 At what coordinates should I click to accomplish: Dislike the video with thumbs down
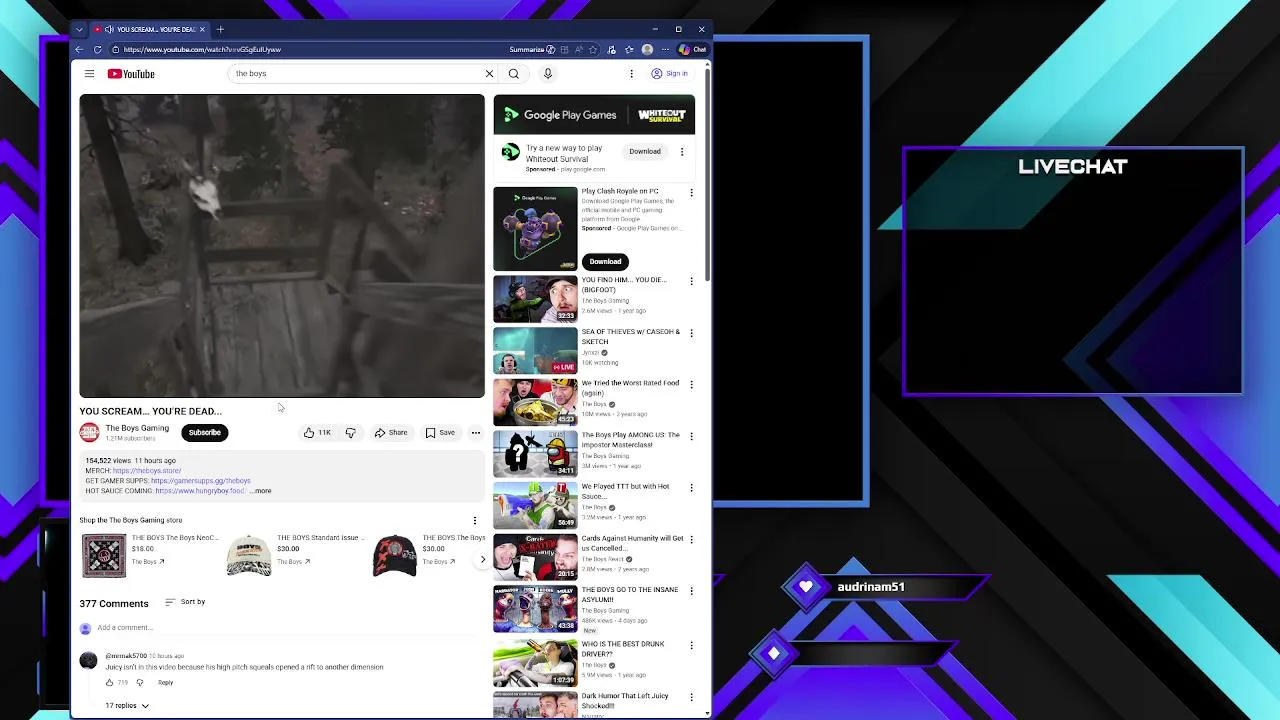[x=350, y=433]
